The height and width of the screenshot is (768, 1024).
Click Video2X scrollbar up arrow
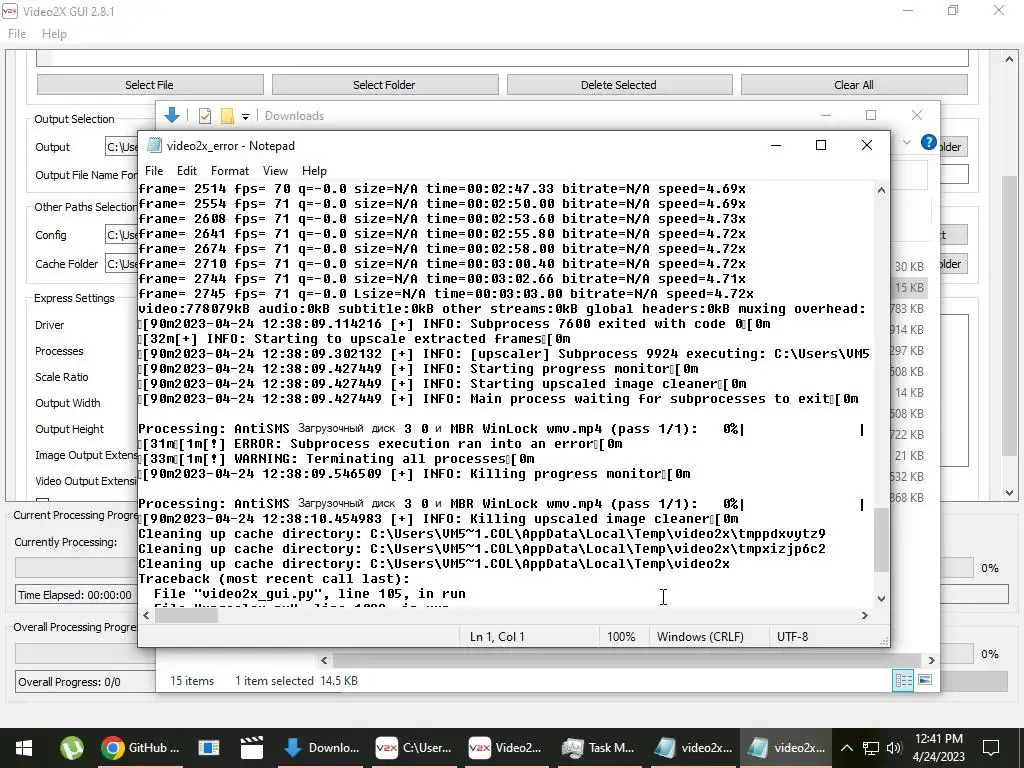pos(1010,60)
